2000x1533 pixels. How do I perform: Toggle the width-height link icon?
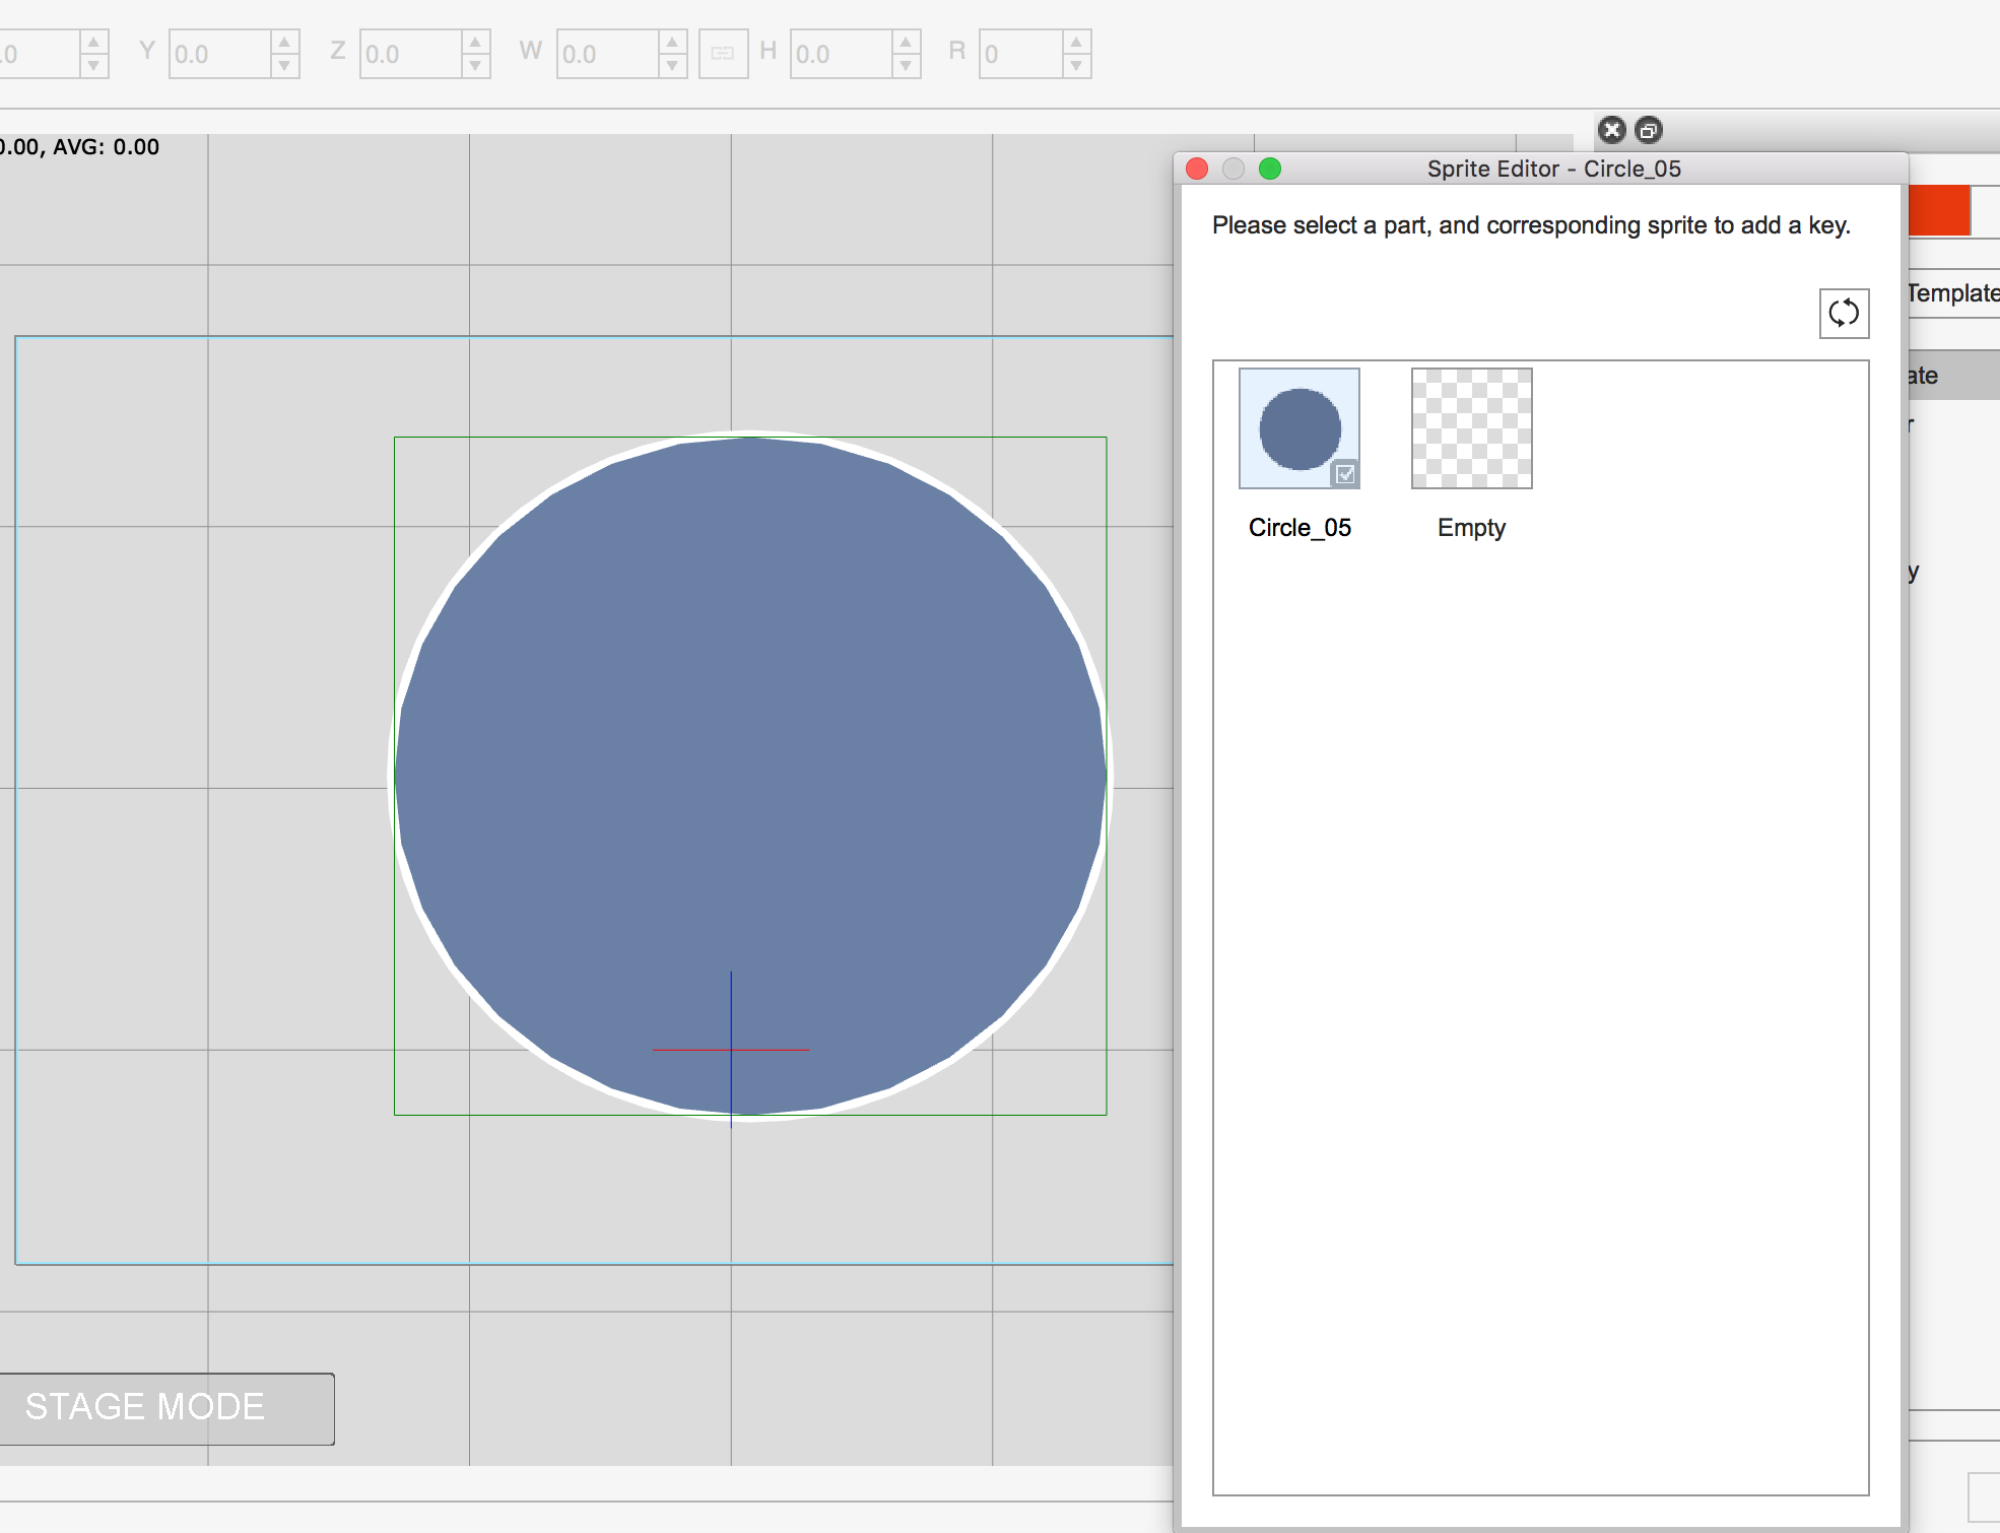pyautogui.click(x=723, y=54)
